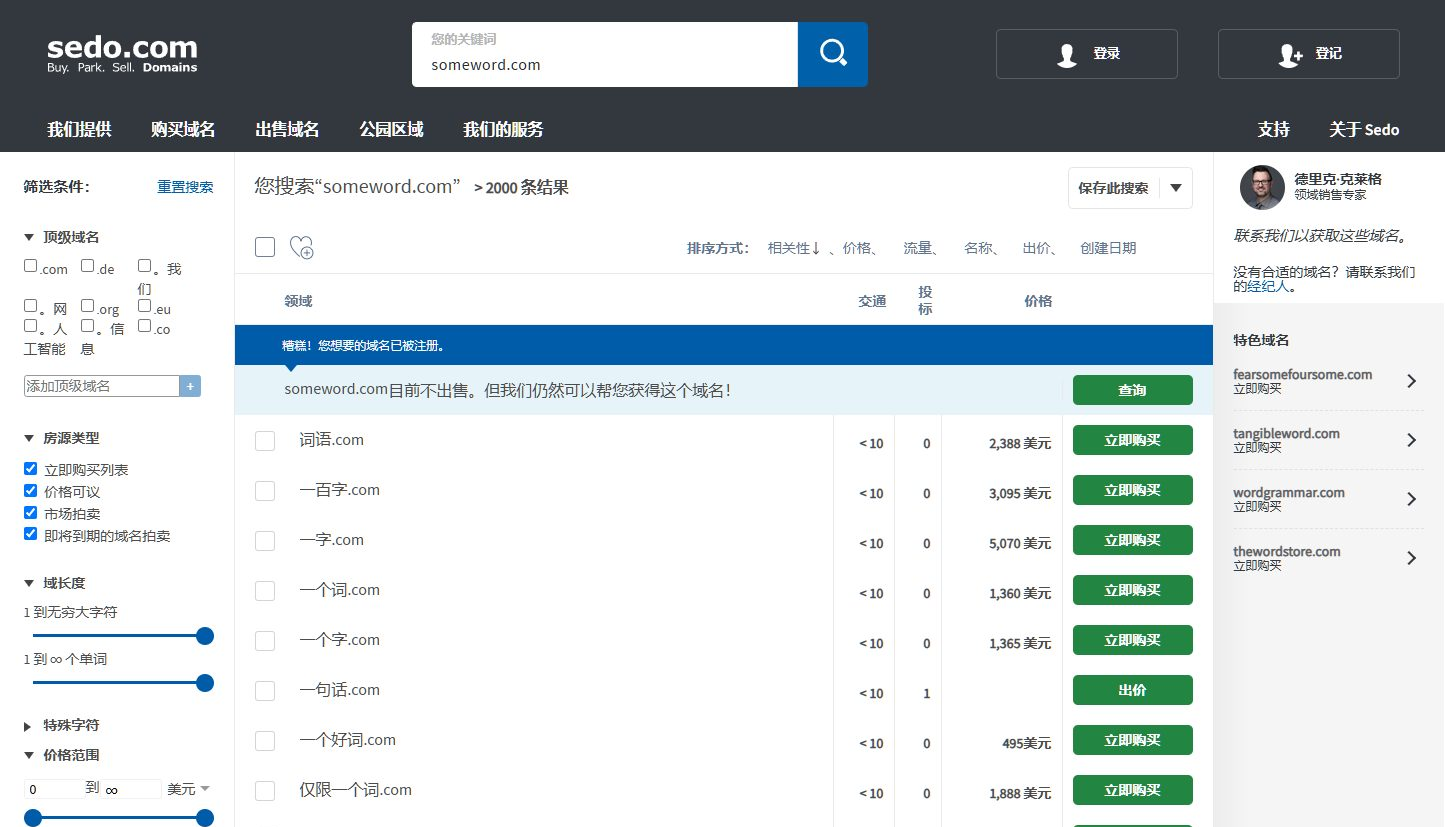Sort results by 价格
The image size is (1445, 827).
coord(857,248)
